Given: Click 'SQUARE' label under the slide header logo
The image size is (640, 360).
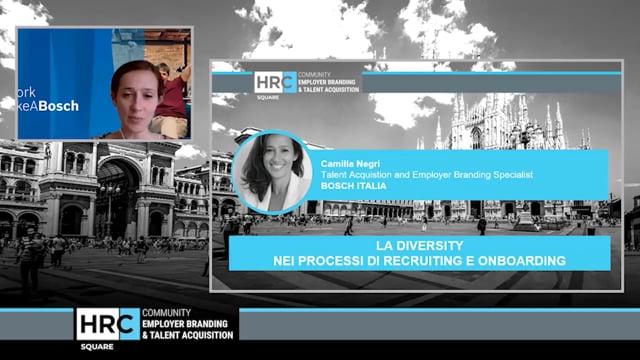Looking at the screenshot, I should pos(268,98).
